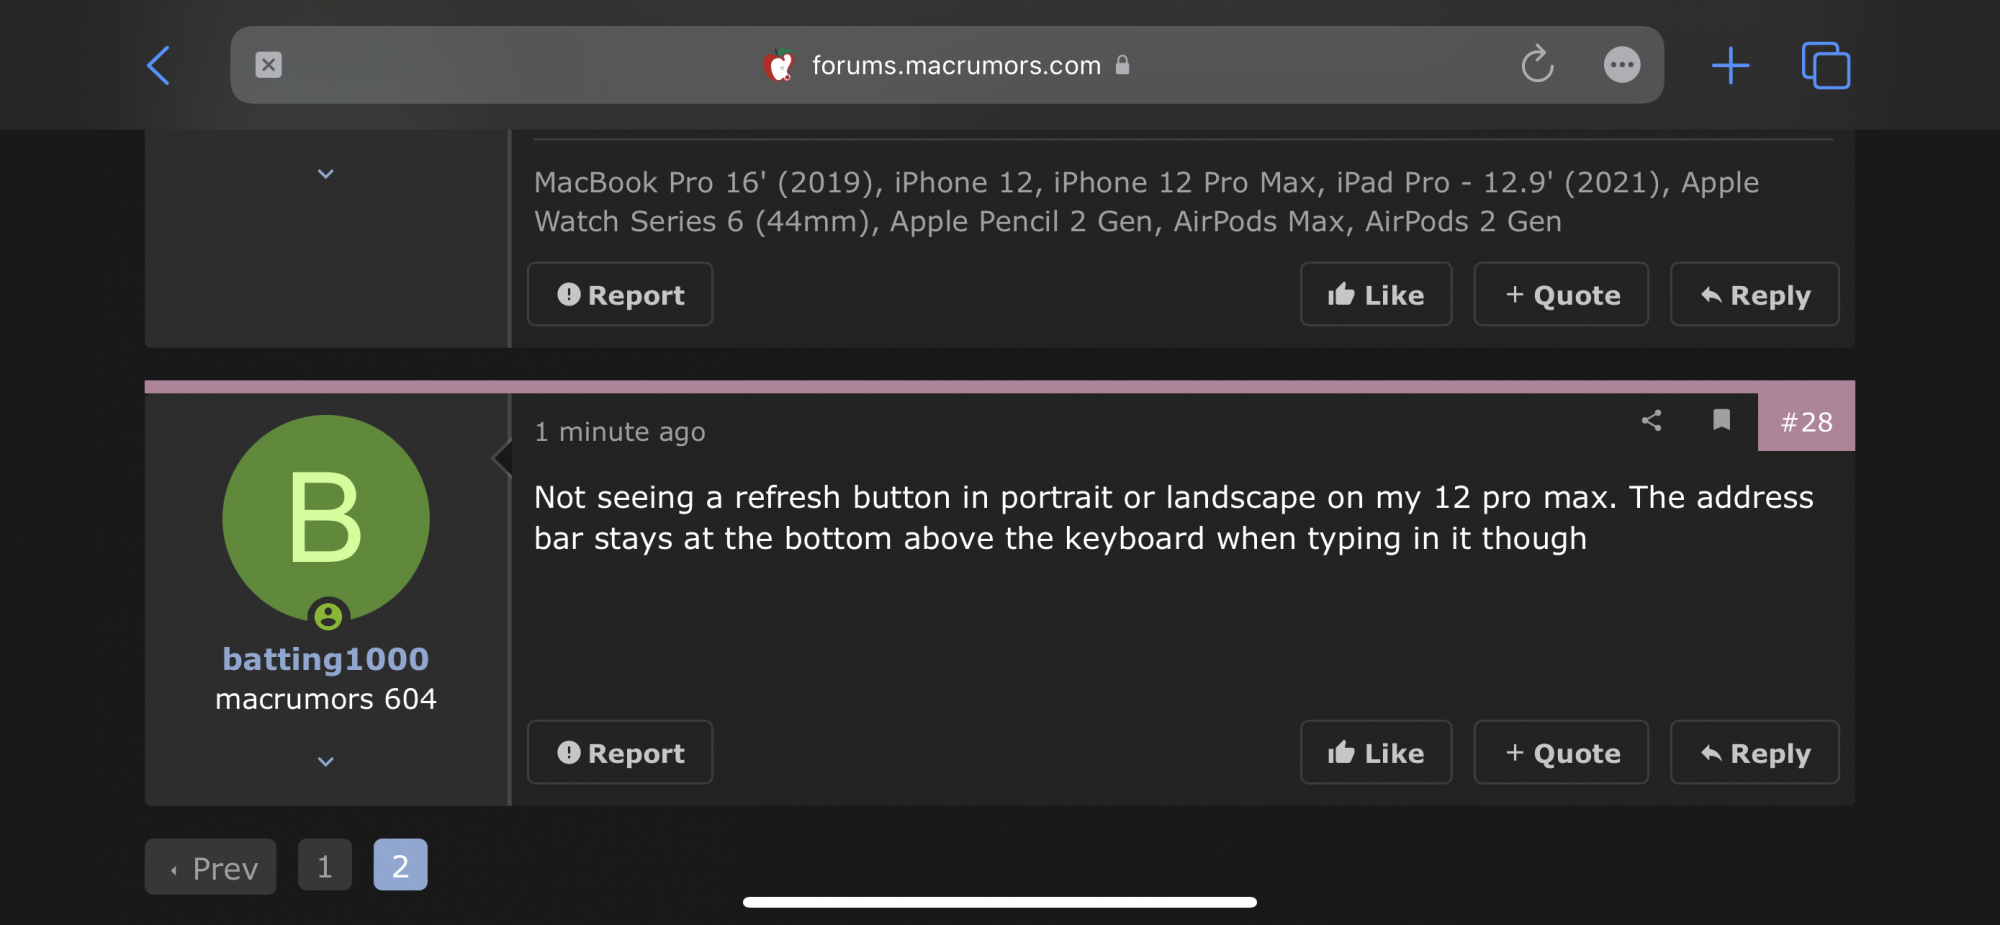Viewport: 2000px width, 925px height.
Task: Close the tab with the X icon
Action: click(268, 65)
